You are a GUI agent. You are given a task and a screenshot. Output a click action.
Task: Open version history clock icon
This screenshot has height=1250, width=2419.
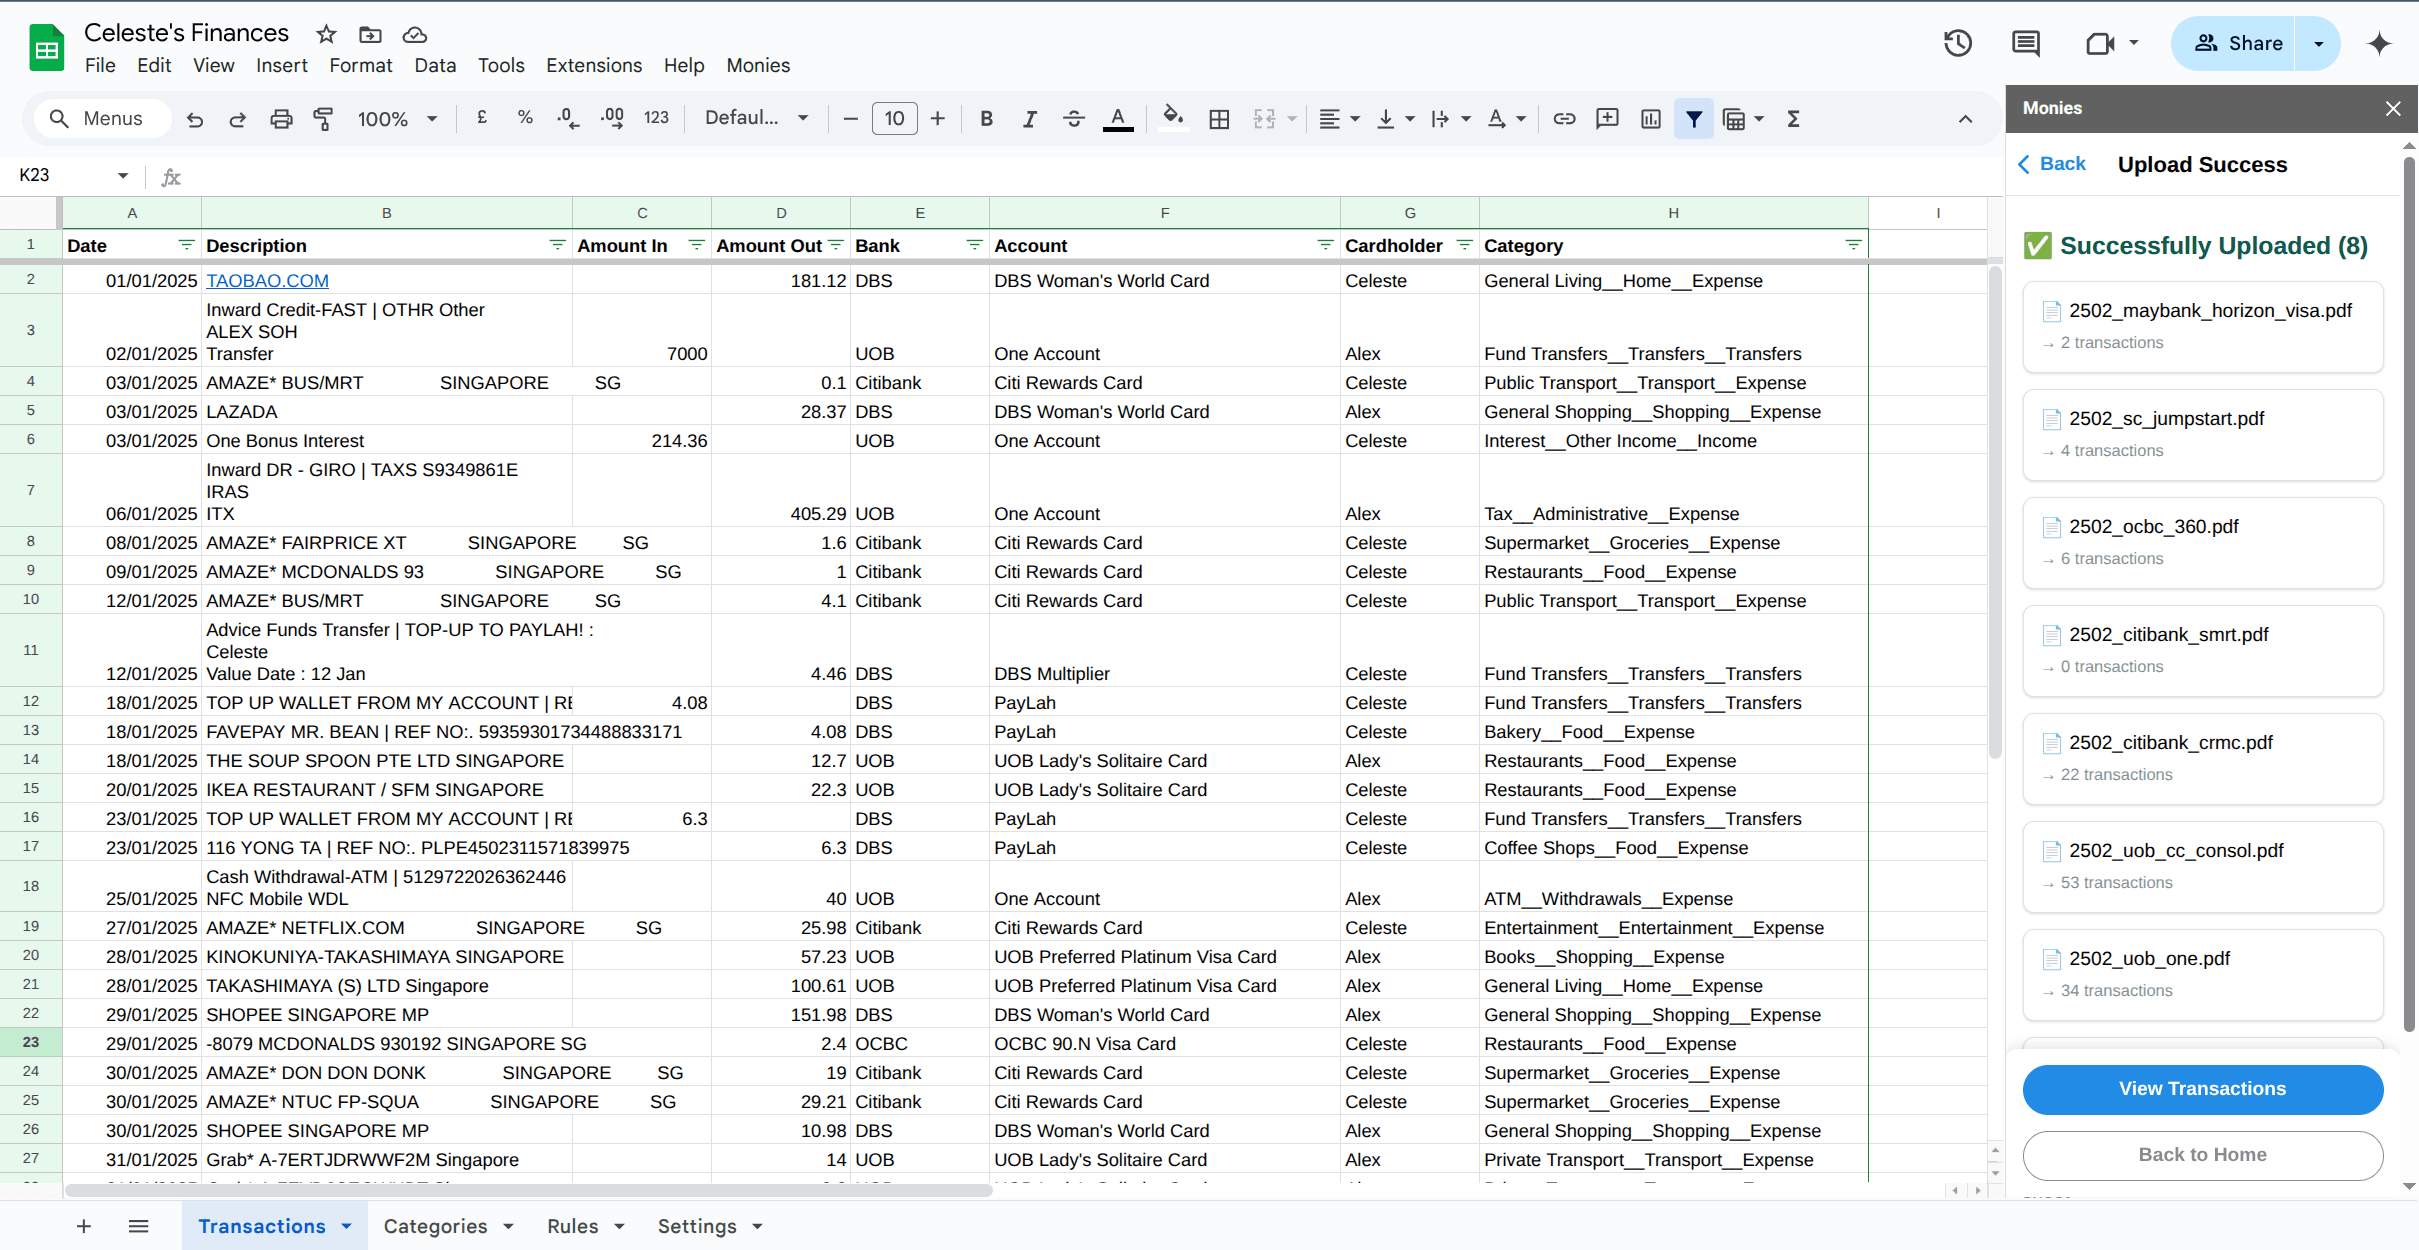click(x=1957, y=43)
